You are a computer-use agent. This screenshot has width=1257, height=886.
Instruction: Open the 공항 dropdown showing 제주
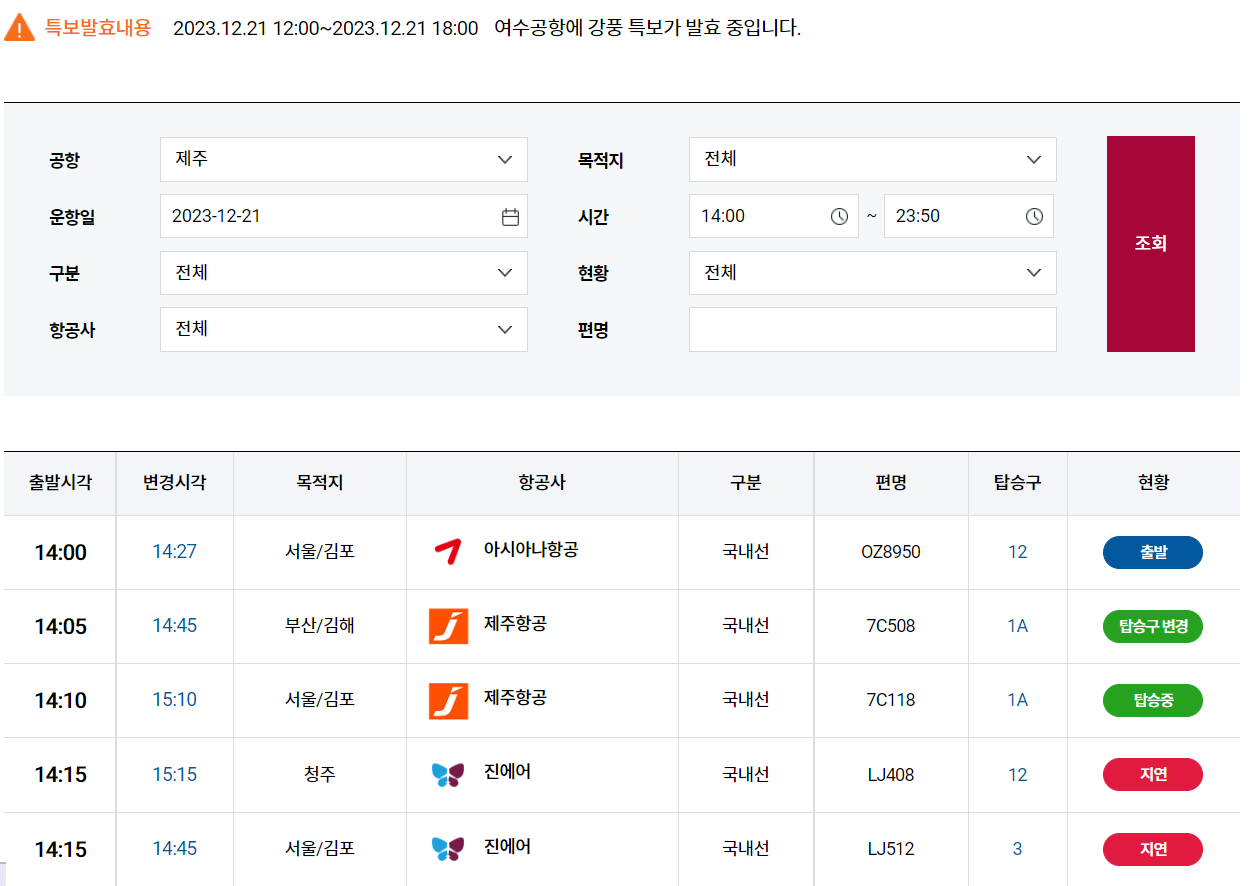pyautogui.click(x=344, y=159)
